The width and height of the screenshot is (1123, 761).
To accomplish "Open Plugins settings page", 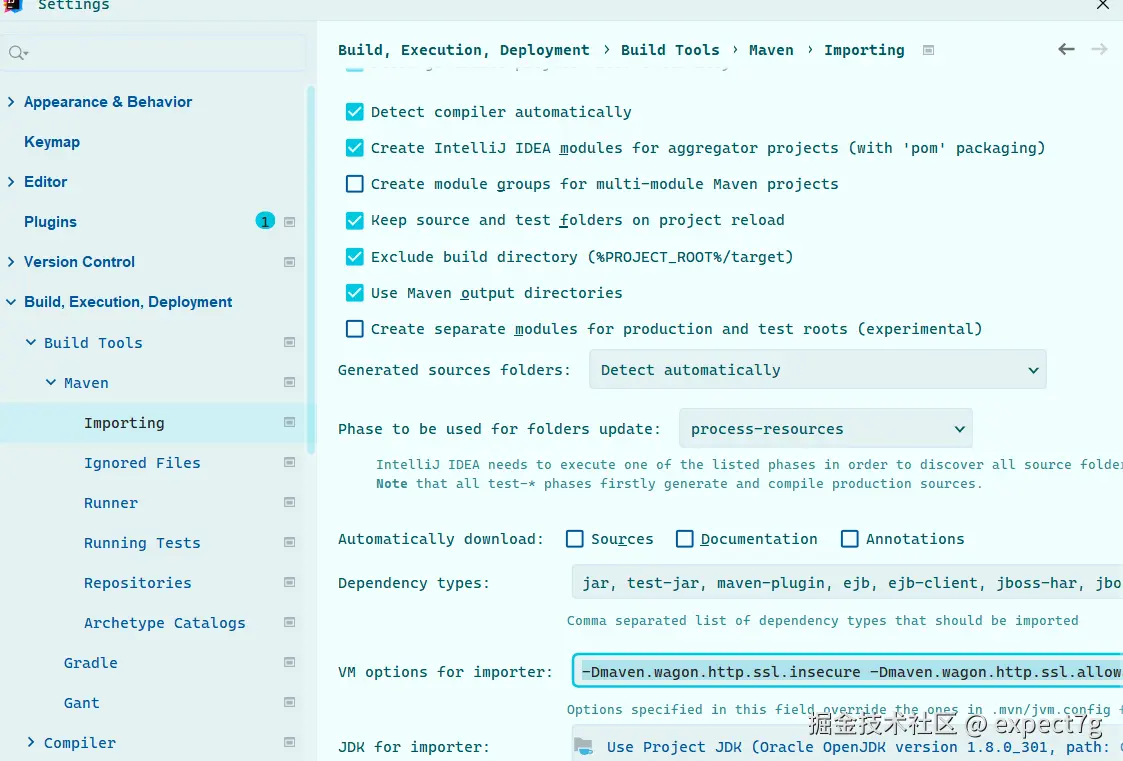I will (50, 222).
